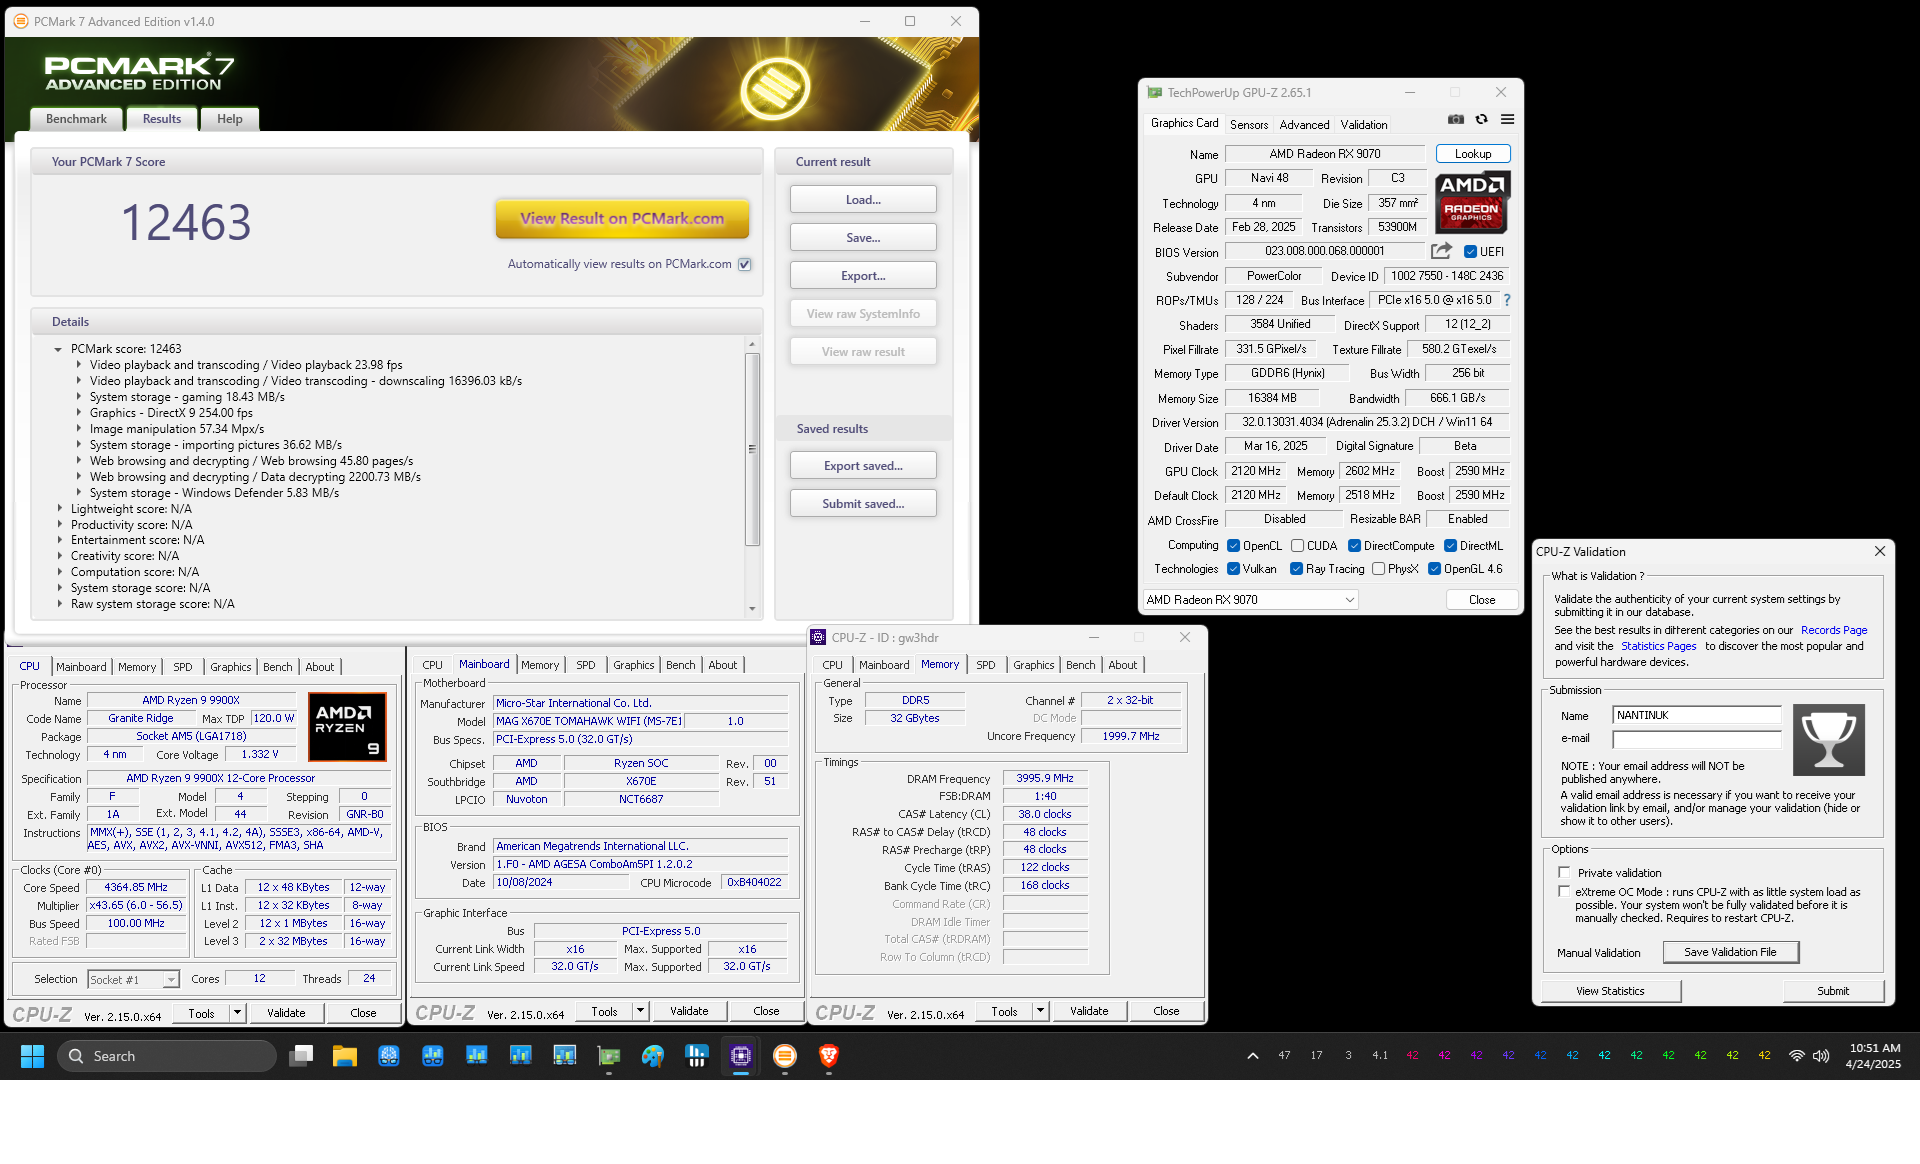Click the orange PCMark taskbar icon
1920x1164 pixels.
tap(785, 1056)
